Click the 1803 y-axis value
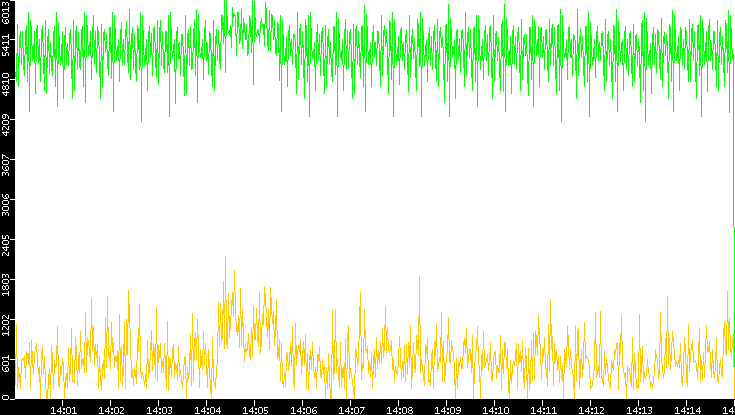 (x=7, y=286)
